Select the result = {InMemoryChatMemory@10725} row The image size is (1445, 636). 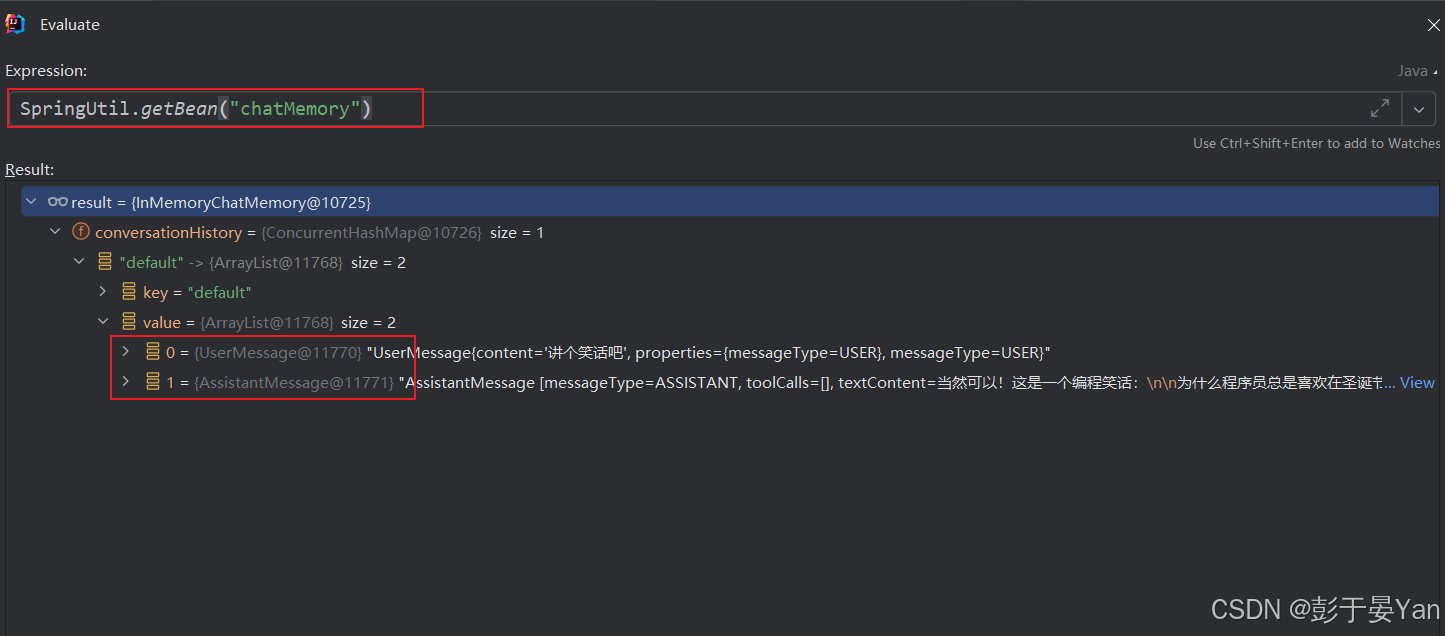(x=730, y=202)
